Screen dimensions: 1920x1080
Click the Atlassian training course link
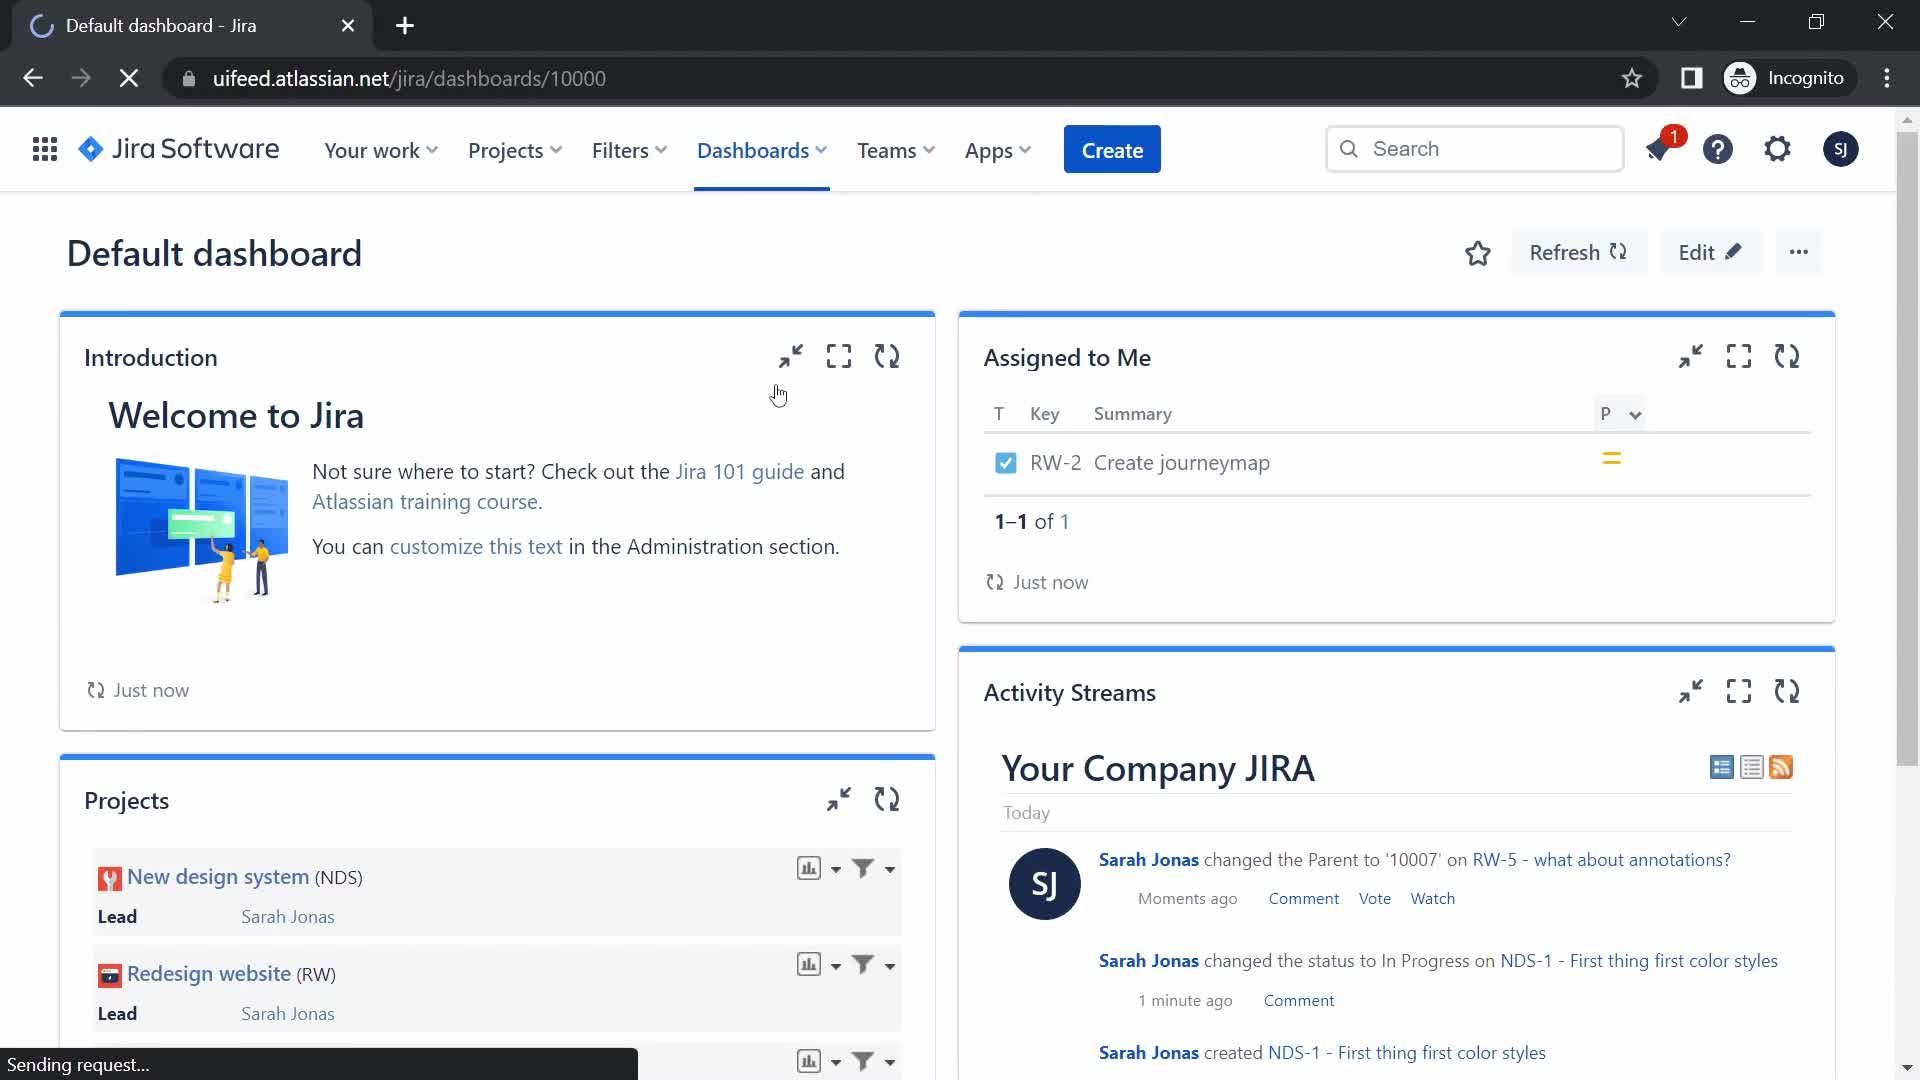[x=423, y=501]
